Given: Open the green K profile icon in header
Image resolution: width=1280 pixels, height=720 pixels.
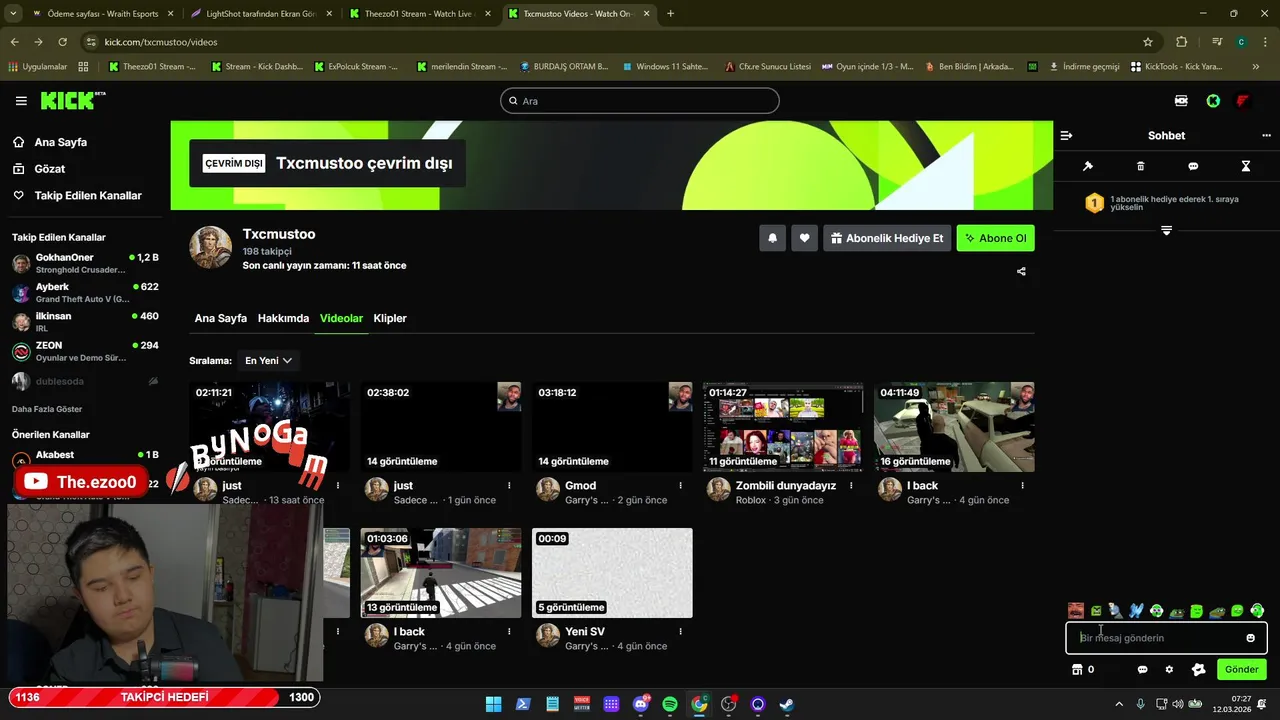Looking at the screenshot, I should (1213, 101).
